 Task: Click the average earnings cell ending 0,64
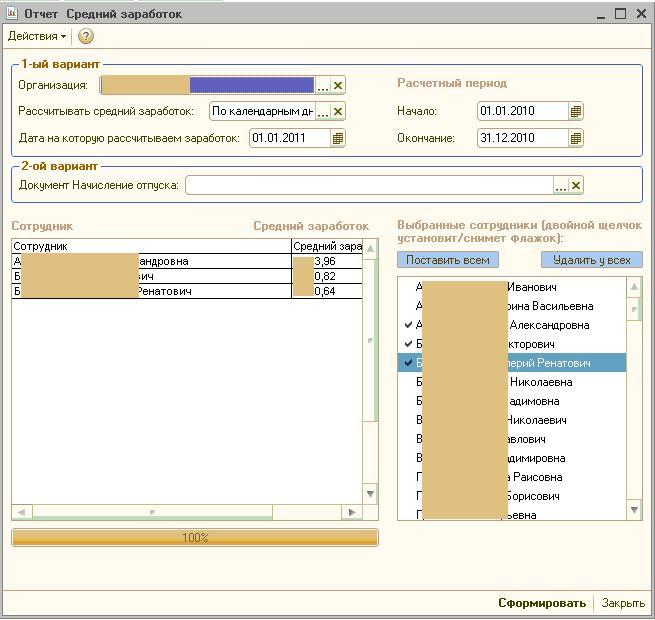tap(327, 291)
